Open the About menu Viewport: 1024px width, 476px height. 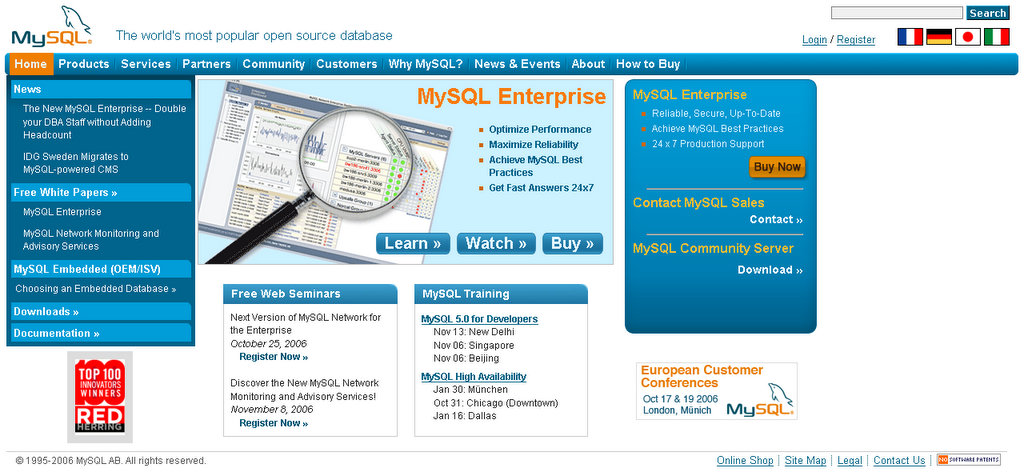tap(588, 64)
